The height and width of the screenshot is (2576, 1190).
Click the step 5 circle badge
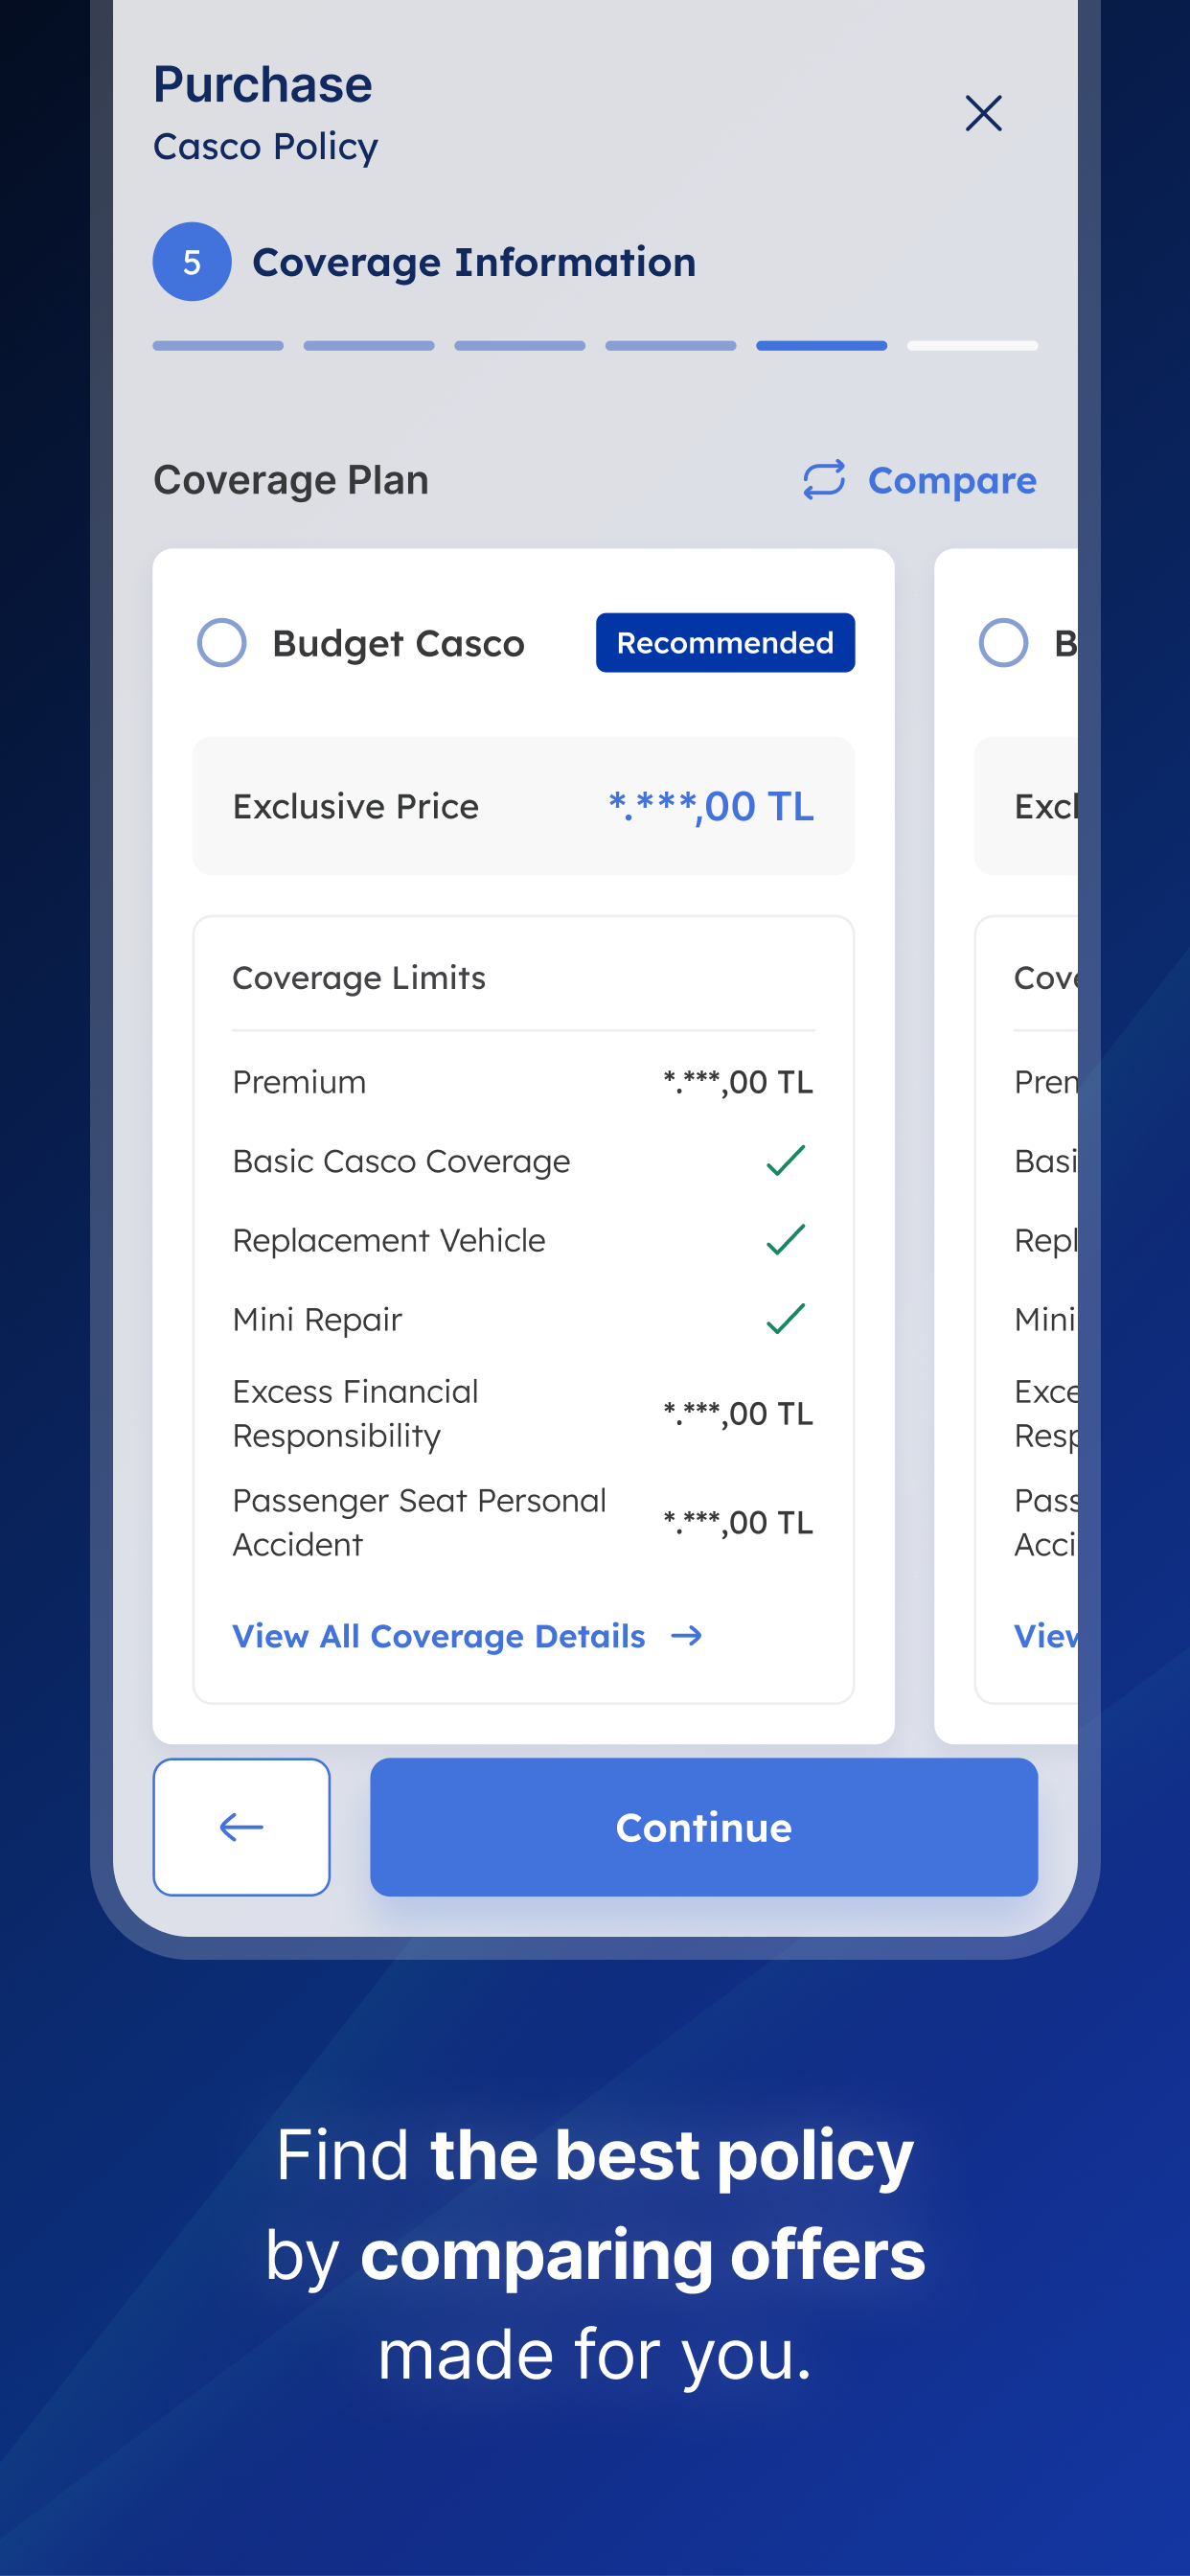point(192,262)
